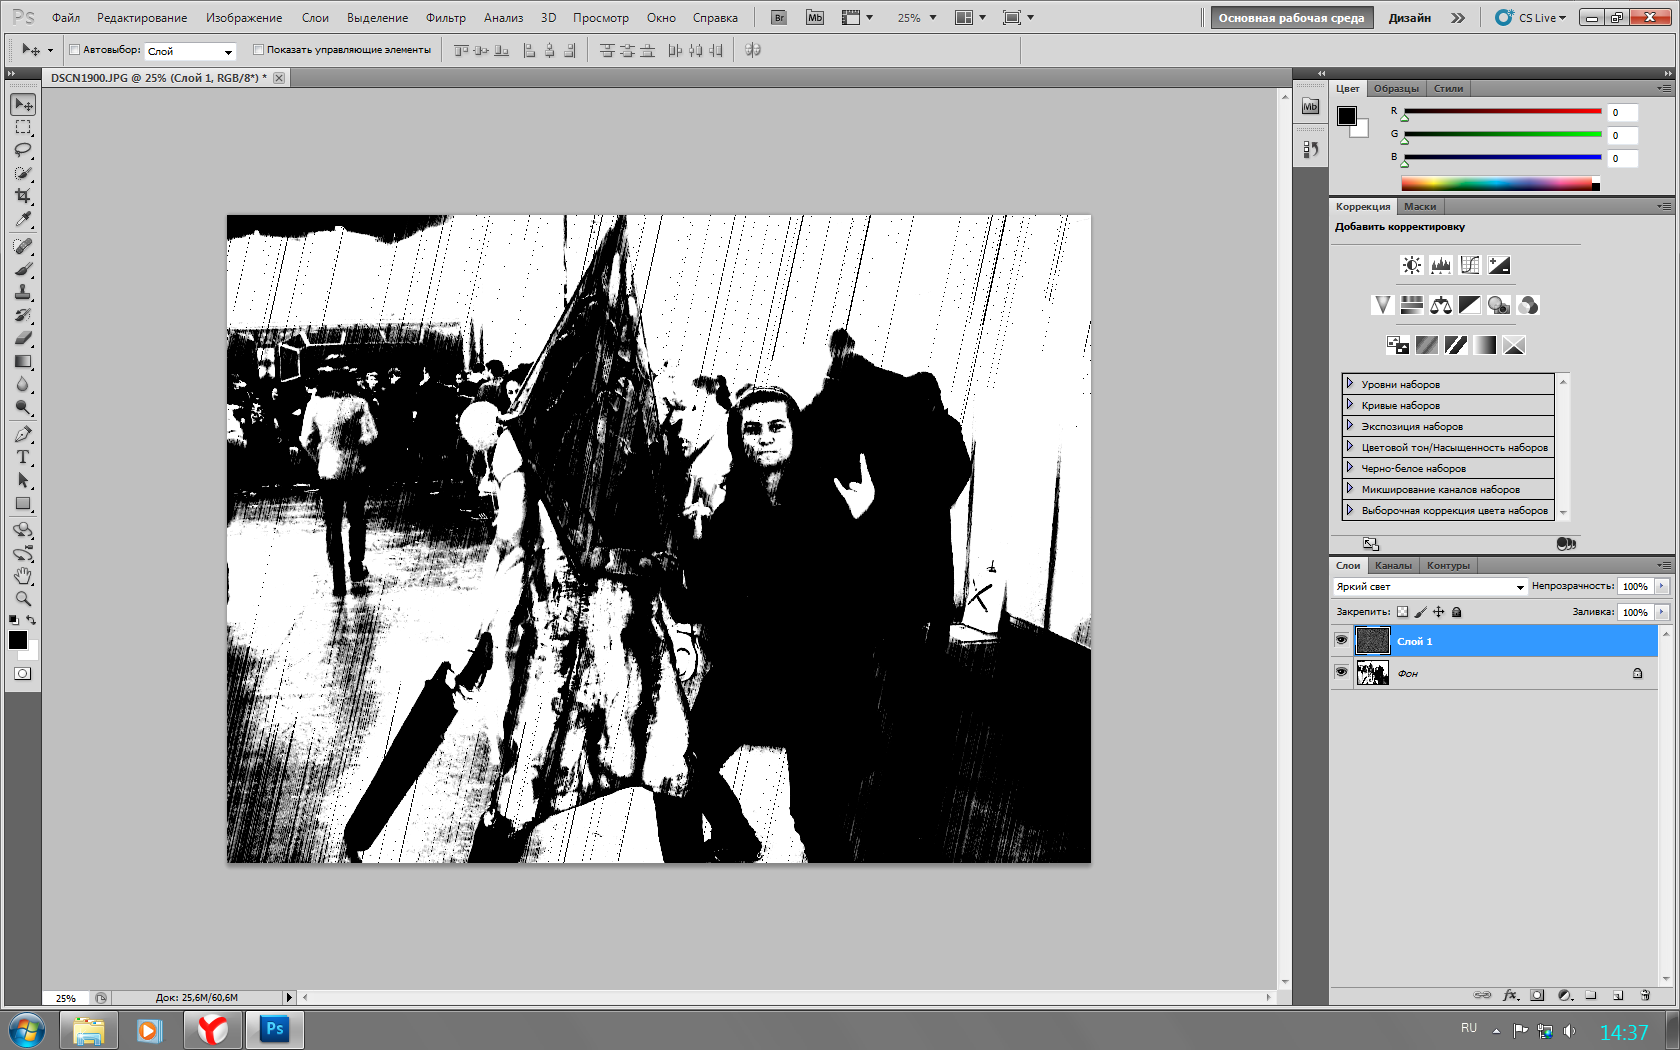Select the Move tool in the toolbox

(x=23, y=104)
